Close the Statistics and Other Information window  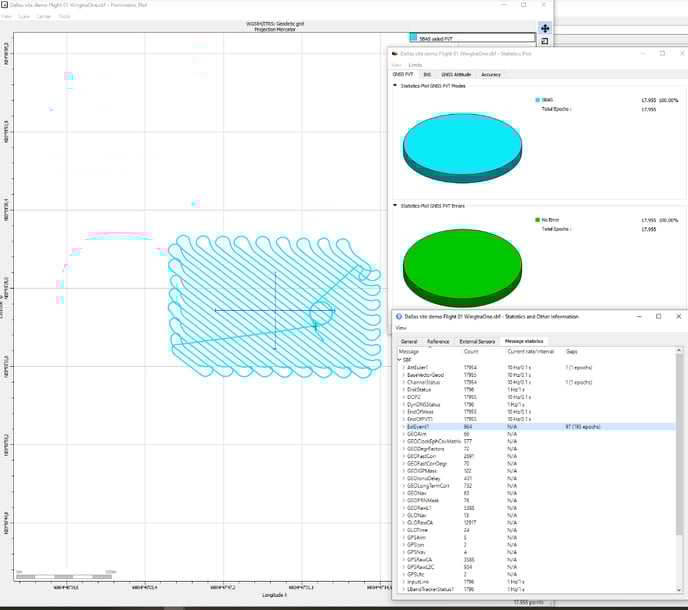click(x=678, y=316)
